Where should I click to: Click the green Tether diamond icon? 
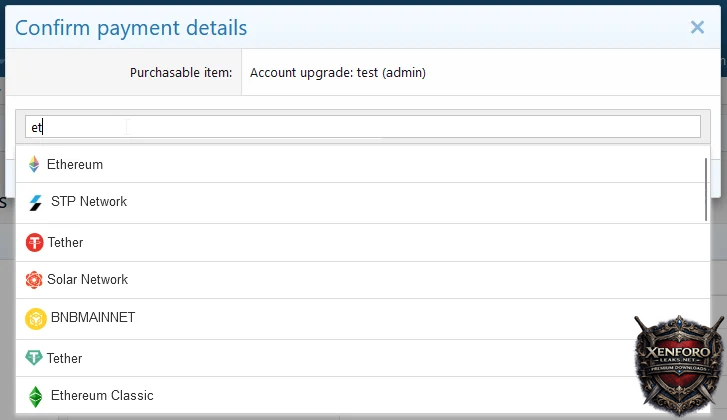(35, 358)
